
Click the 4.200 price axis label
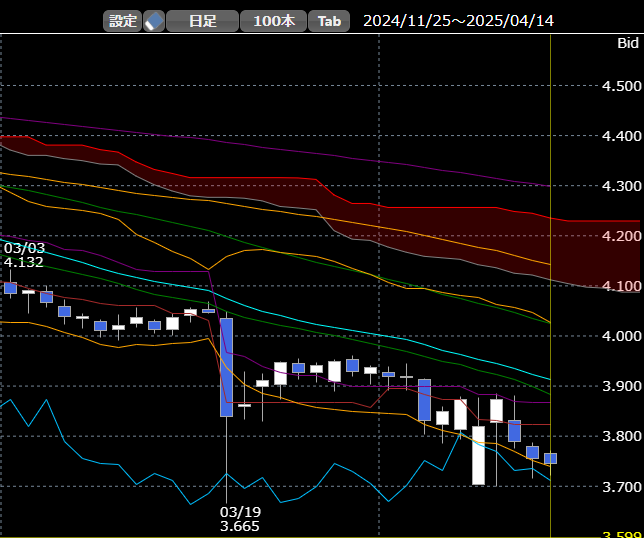point(621,236)
